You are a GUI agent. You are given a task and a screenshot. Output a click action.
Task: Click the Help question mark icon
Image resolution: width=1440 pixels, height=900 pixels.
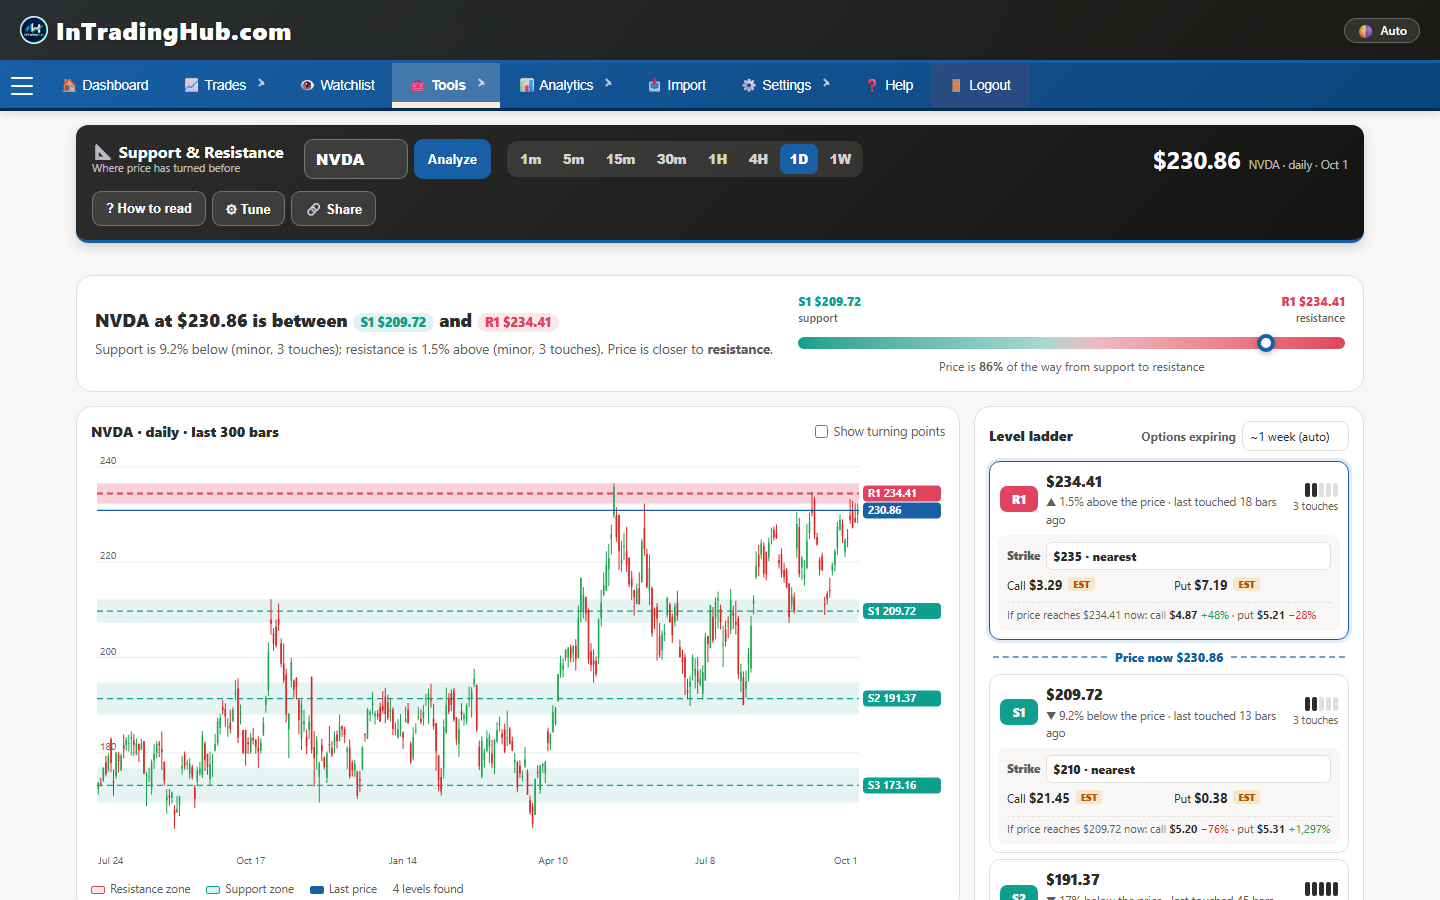[x=872, y=85]
